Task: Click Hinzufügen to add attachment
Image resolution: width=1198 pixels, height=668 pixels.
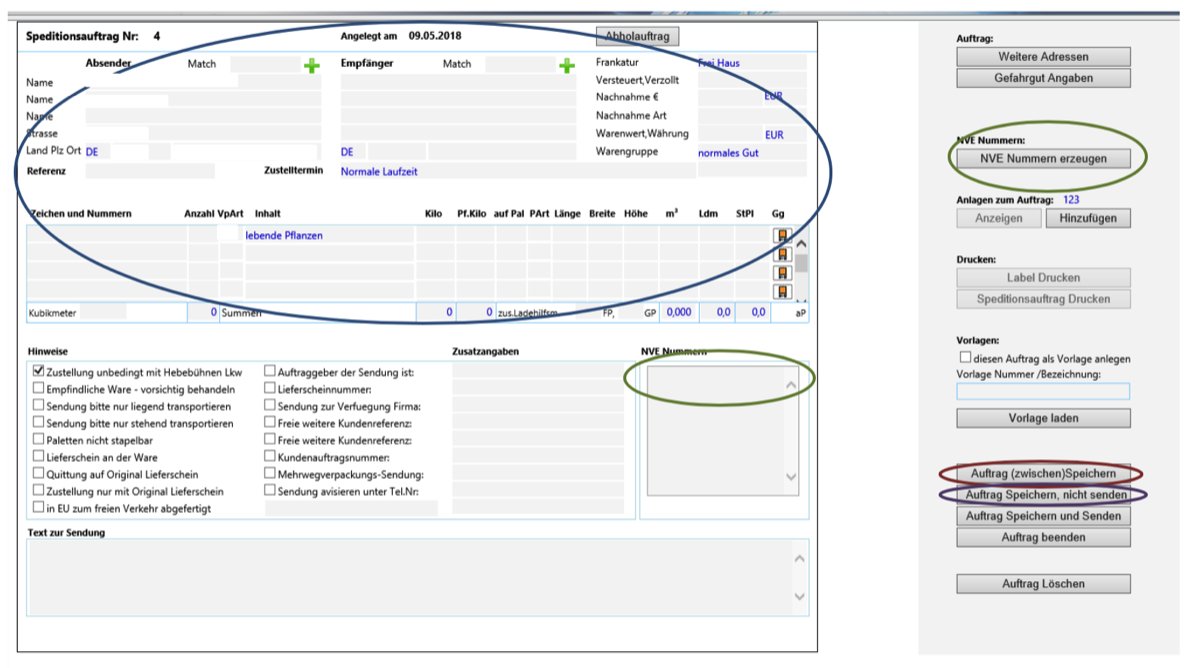Action: click(1088, 218)
